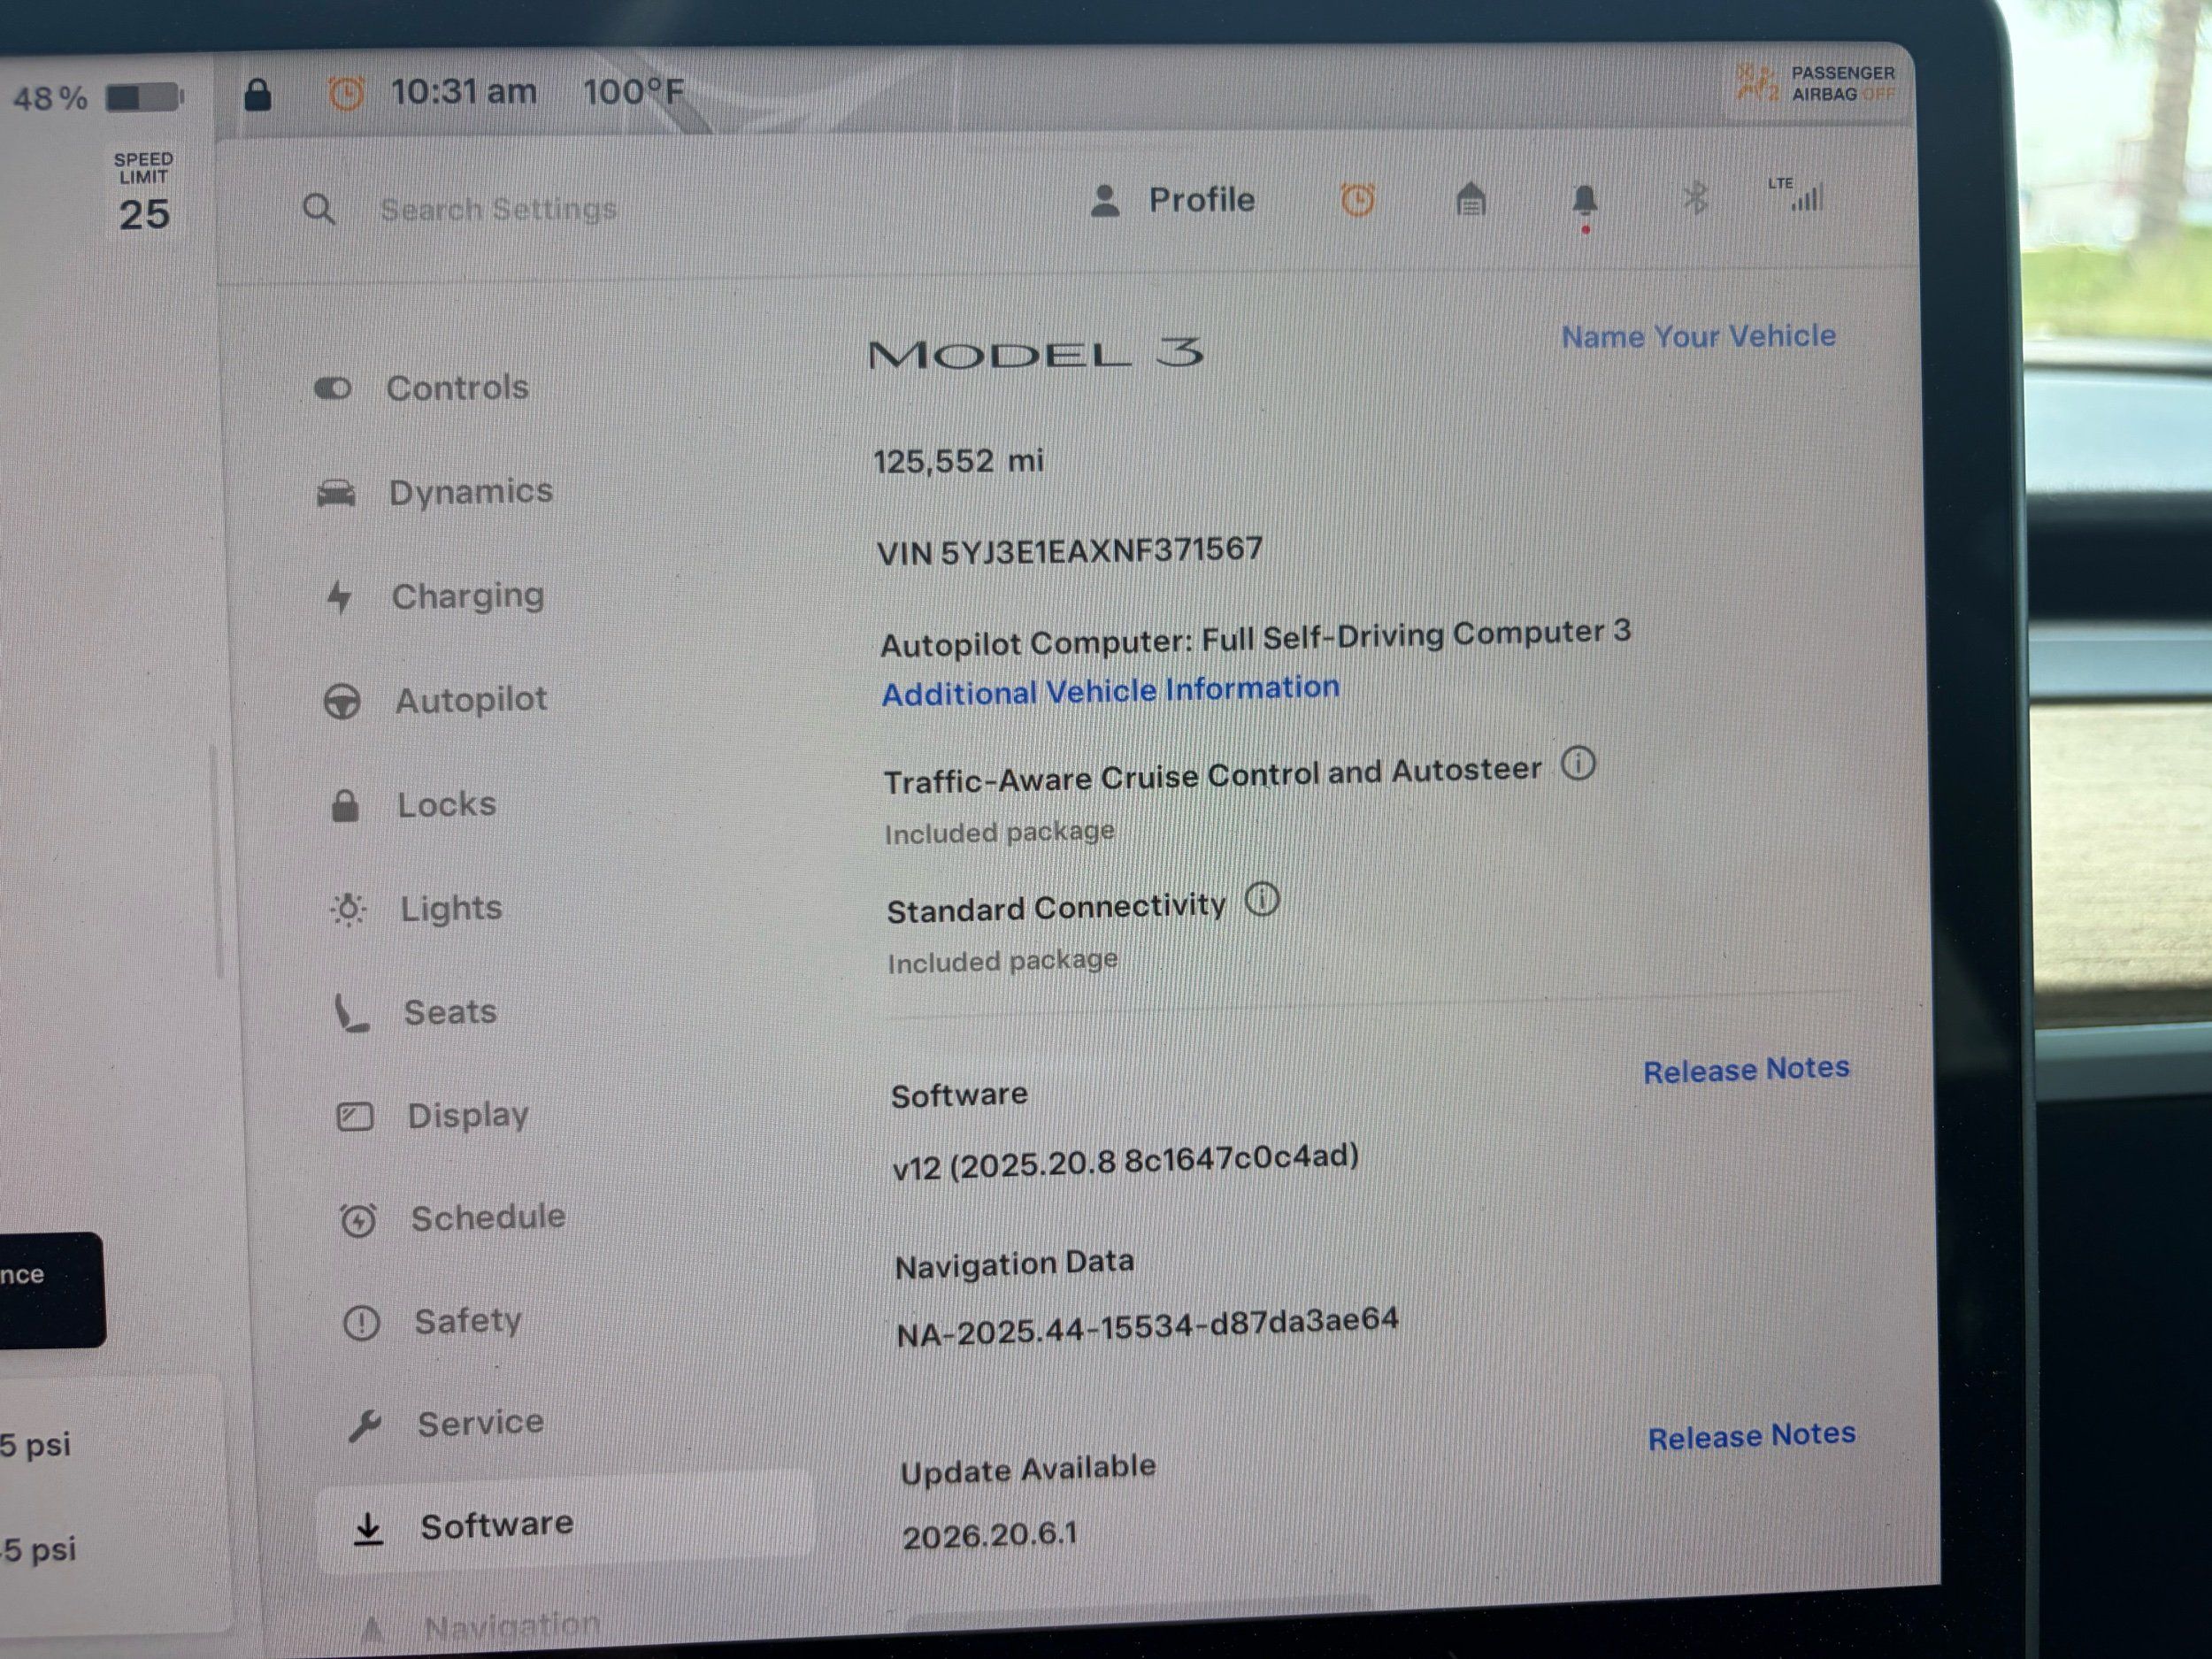Tap the 10:31 am clock time
Viewport: 2212px width, 1659px height.
point(464,93)
